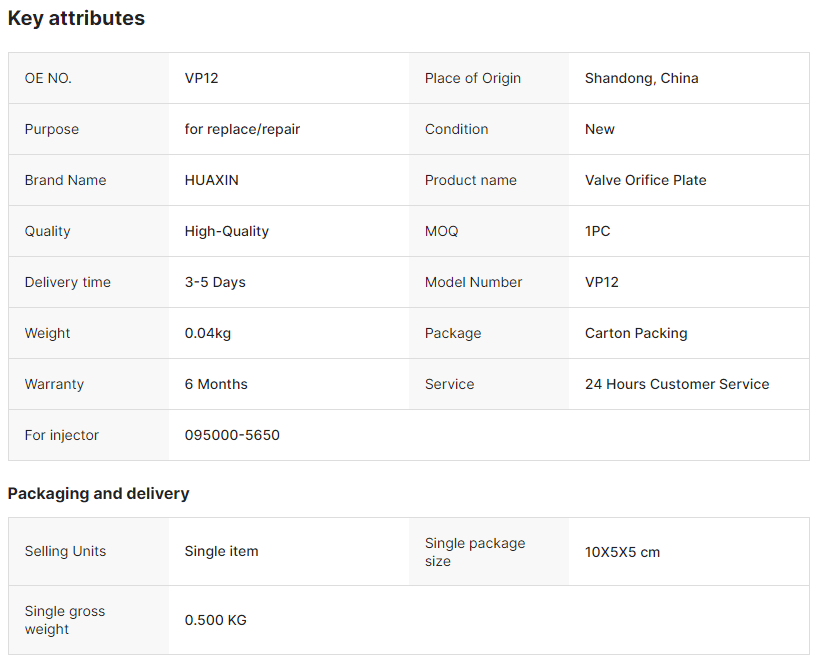Select the OE NO. value VP12
Viewport: 823px width, 671px height.
[x=201, y=78]
